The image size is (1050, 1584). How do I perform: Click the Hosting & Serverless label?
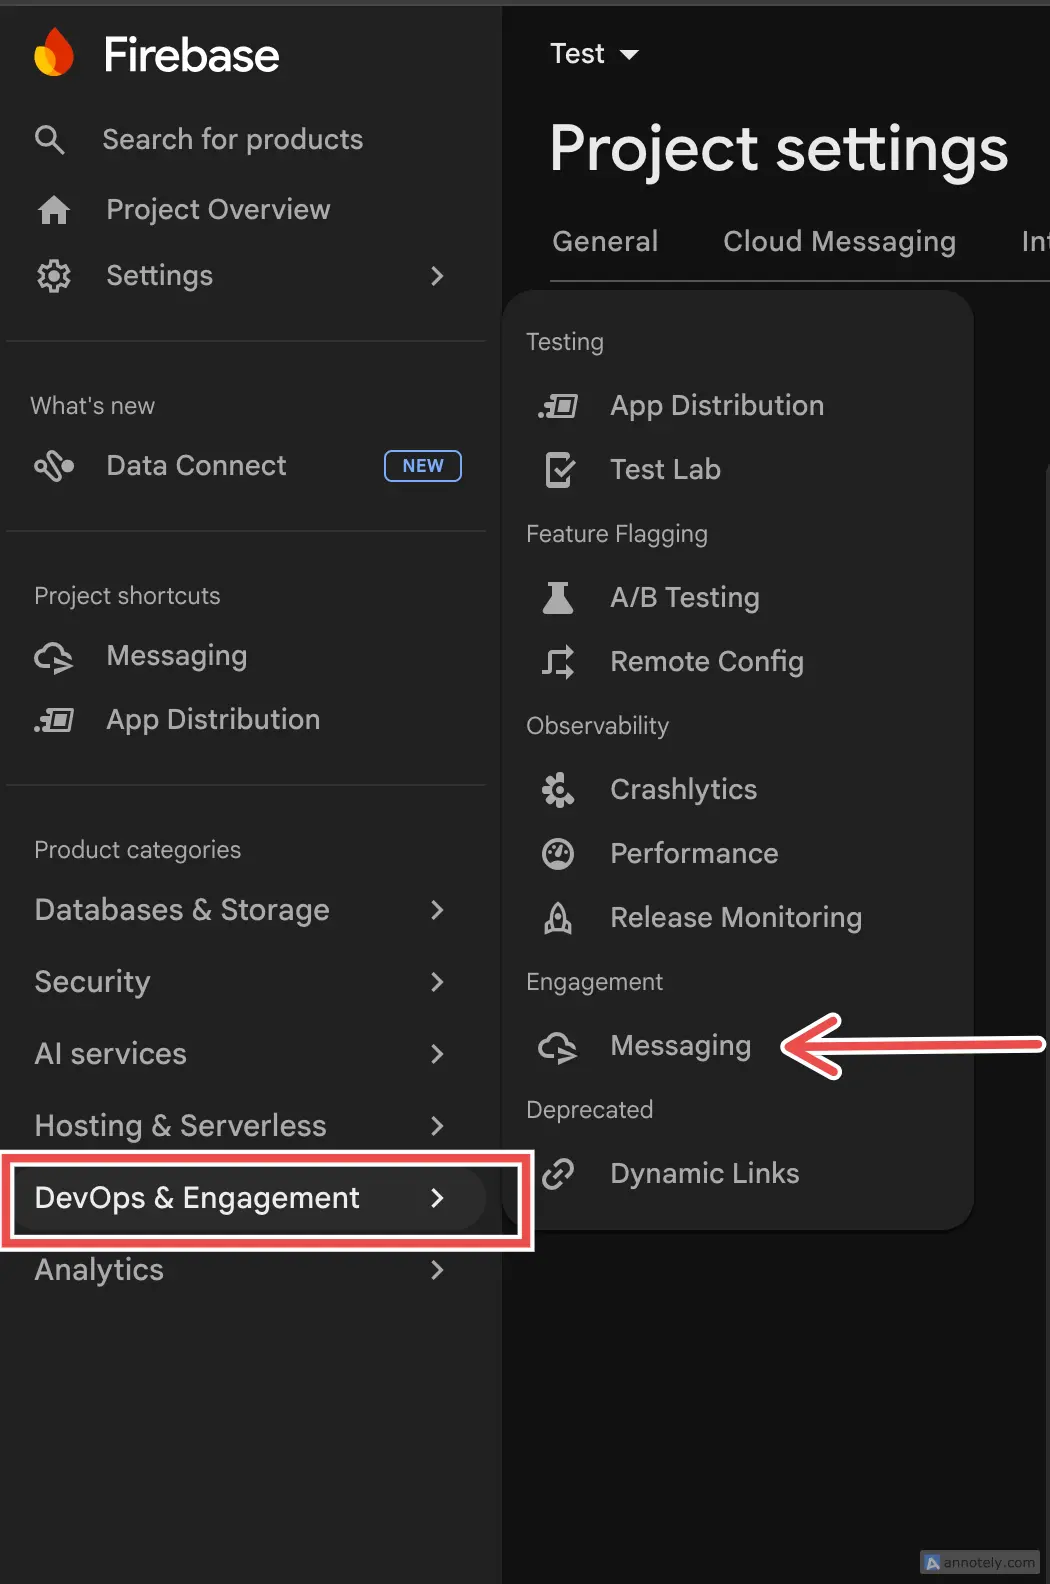click(180, 1126)
